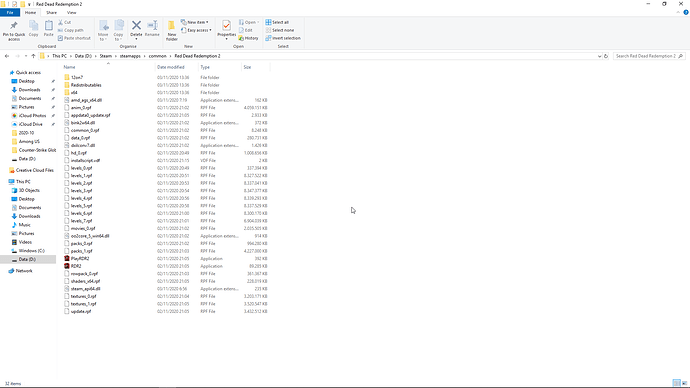Select the installscript.vdf file
690x388 pixels.
click(85, 161)
